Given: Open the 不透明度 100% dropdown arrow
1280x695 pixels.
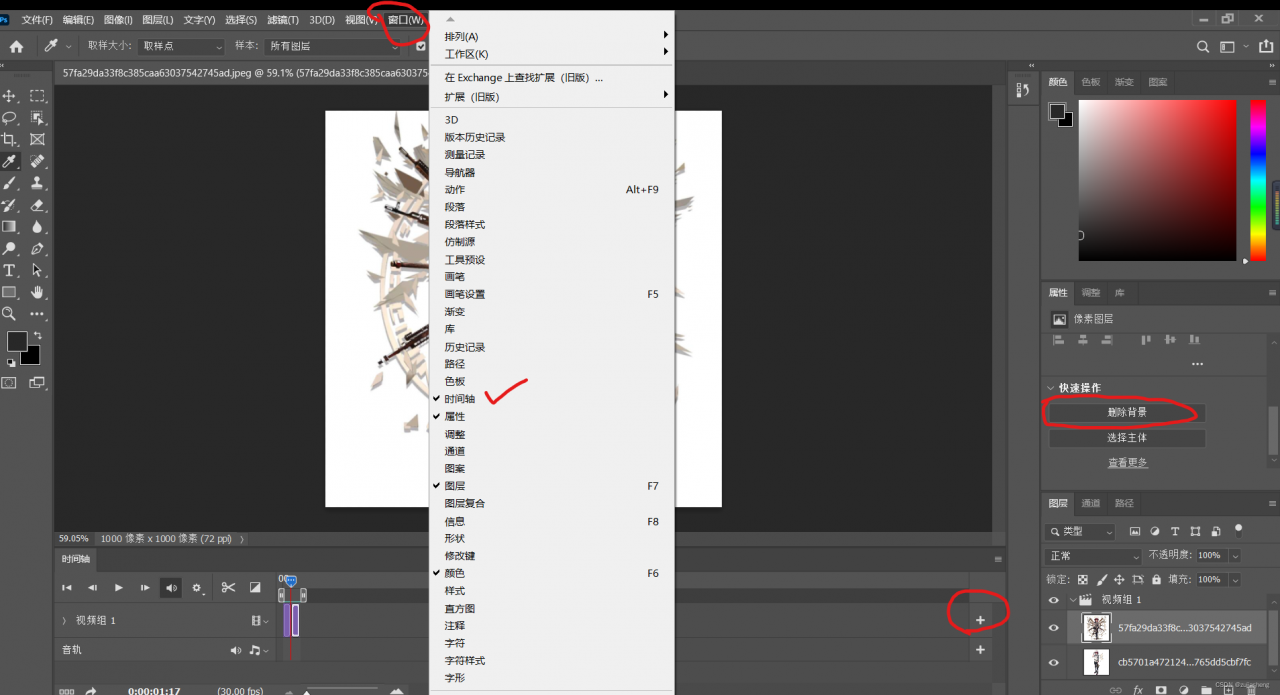Looking at the screenshot, I should (1235, 555).
